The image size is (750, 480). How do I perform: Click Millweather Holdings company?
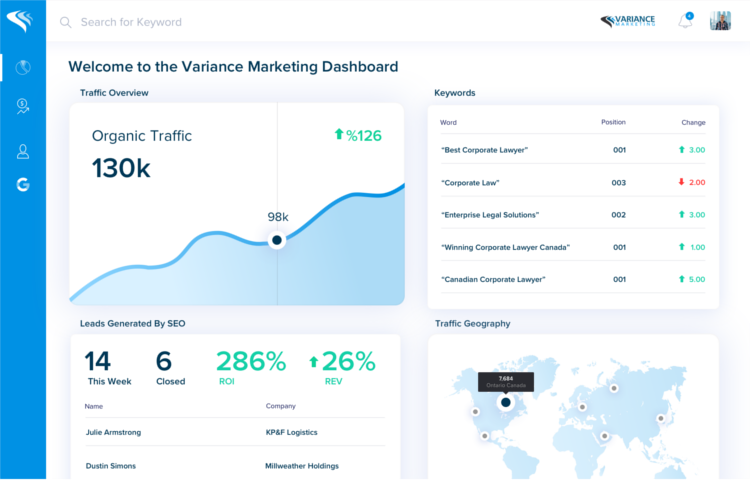pyautogui.click(x=302, y=466)
